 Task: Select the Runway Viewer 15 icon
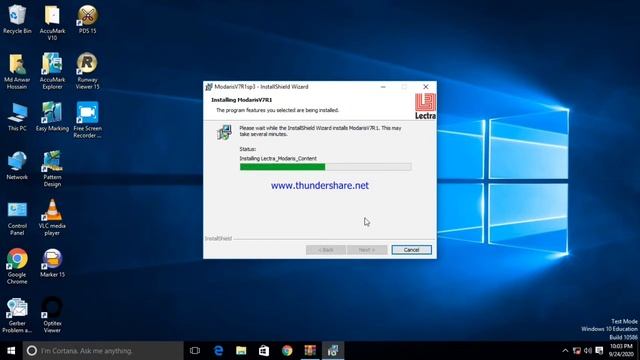coord(87,71)
